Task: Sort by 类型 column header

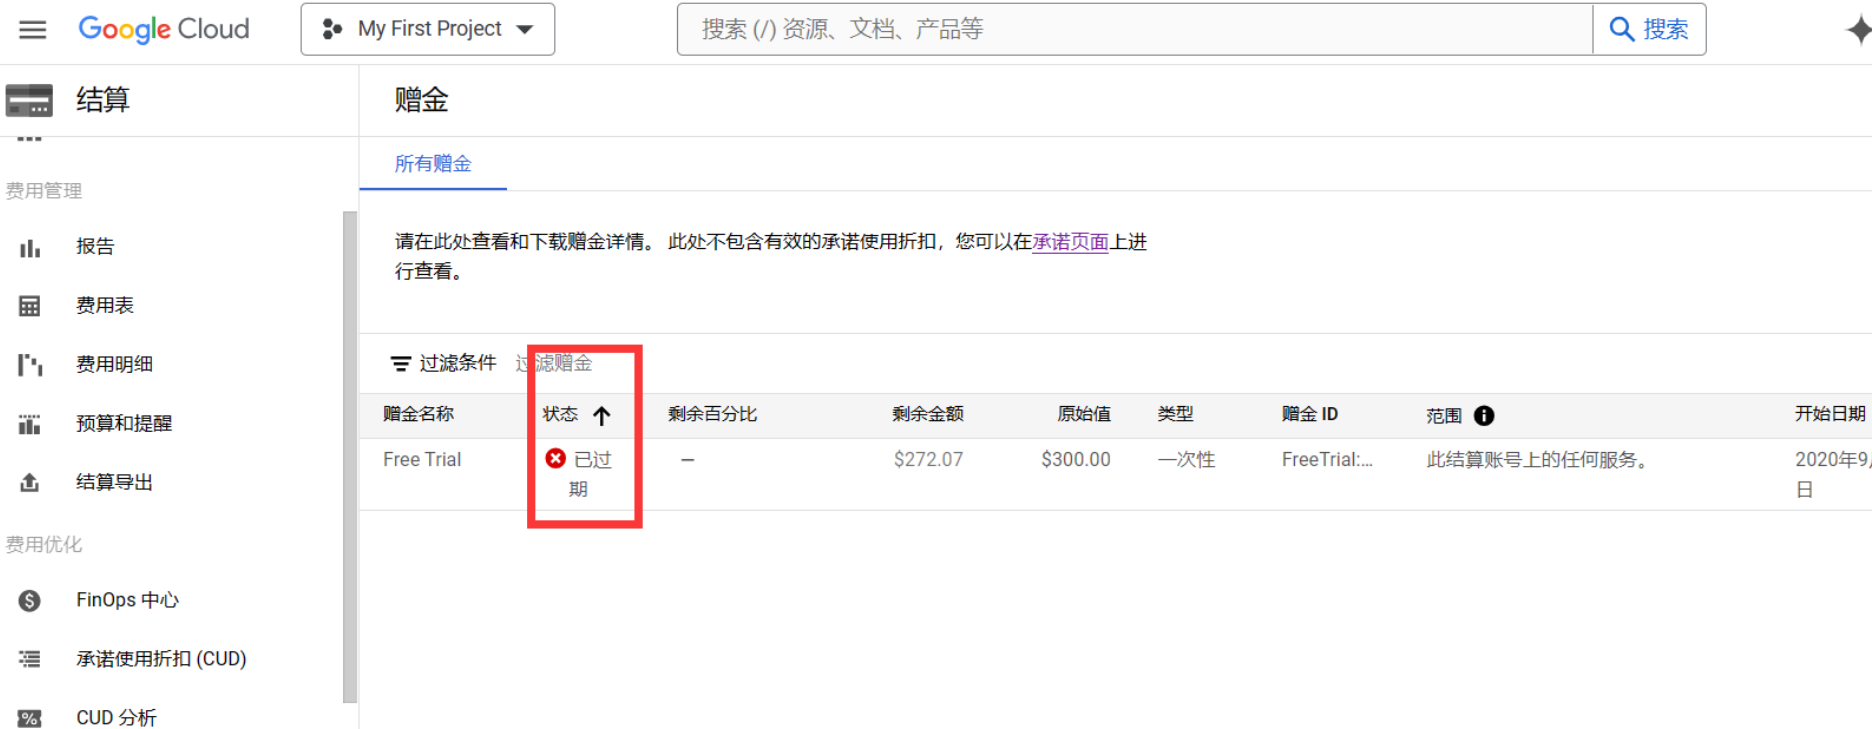Action: click(1175, 414)
